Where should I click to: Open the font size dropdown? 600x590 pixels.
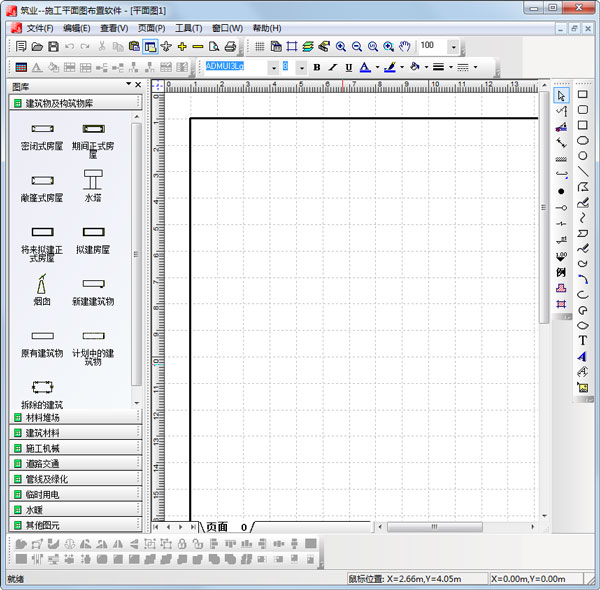coord(302,67)
